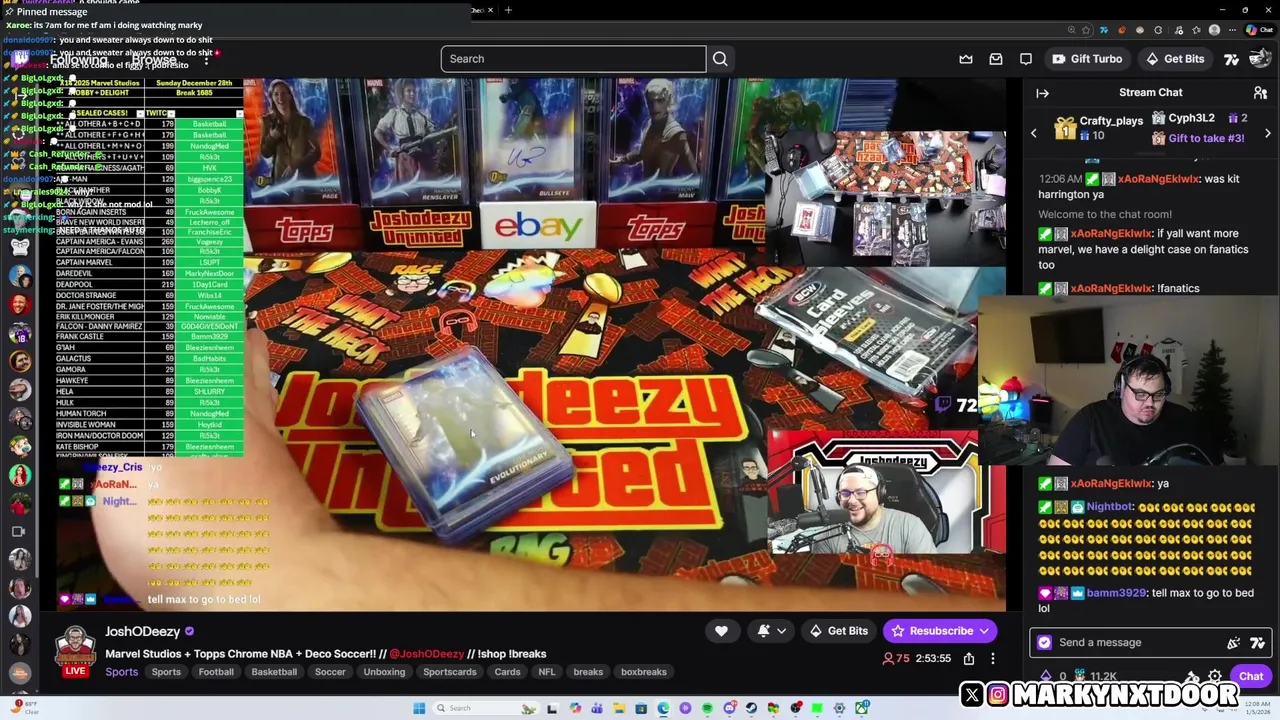Viewport: 1280px width, 720px height.
Task: Select the Football tag
Action: point(216,672)
